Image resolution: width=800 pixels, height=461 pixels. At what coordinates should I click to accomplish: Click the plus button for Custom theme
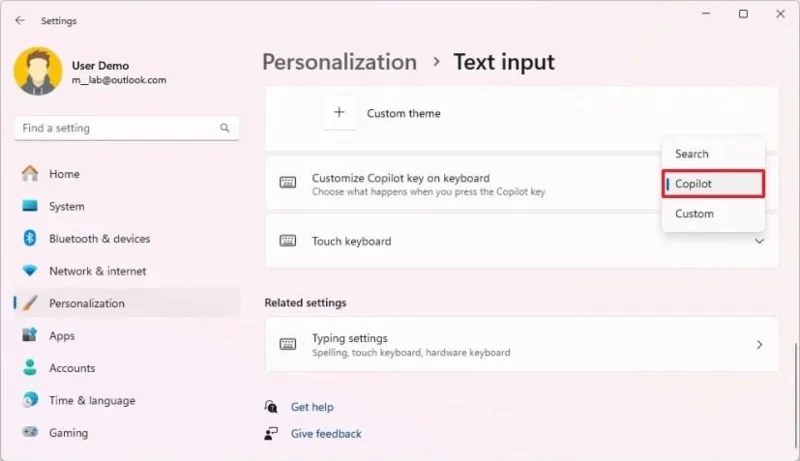(339, 113)
